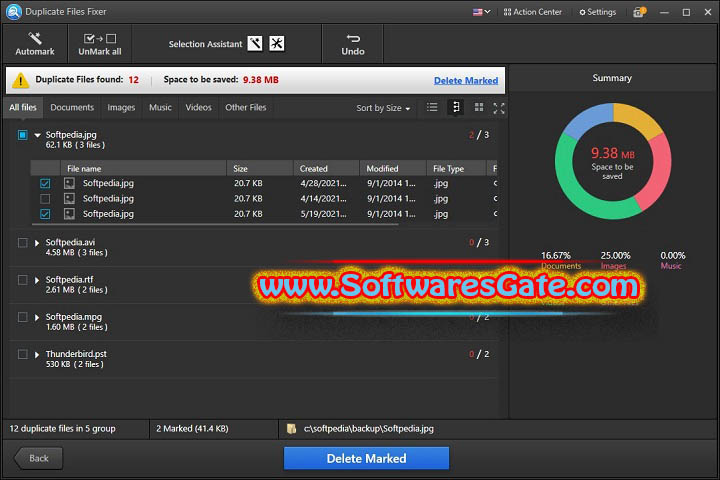Switch to grid thumbnail view icon
Screen dimensions: 720x480
478,107
